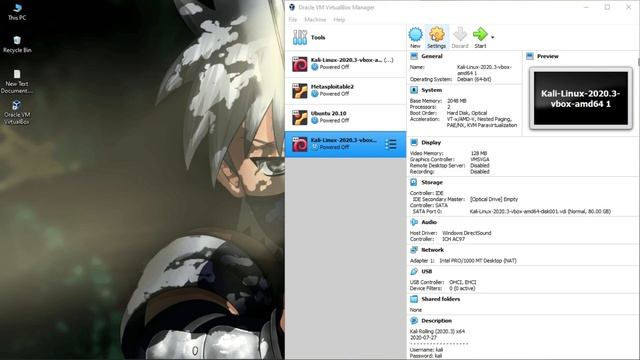Select the Recycle Bin desktop icon
This screenshot has height=360, width=640.
(17, 44)
